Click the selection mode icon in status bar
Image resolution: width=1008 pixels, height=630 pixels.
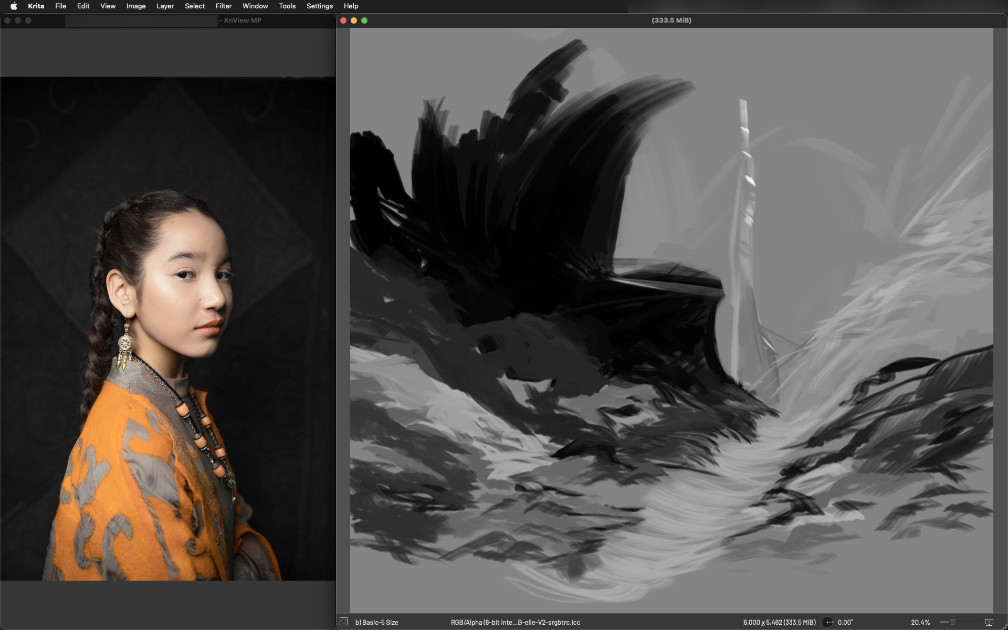coord(343,622)
